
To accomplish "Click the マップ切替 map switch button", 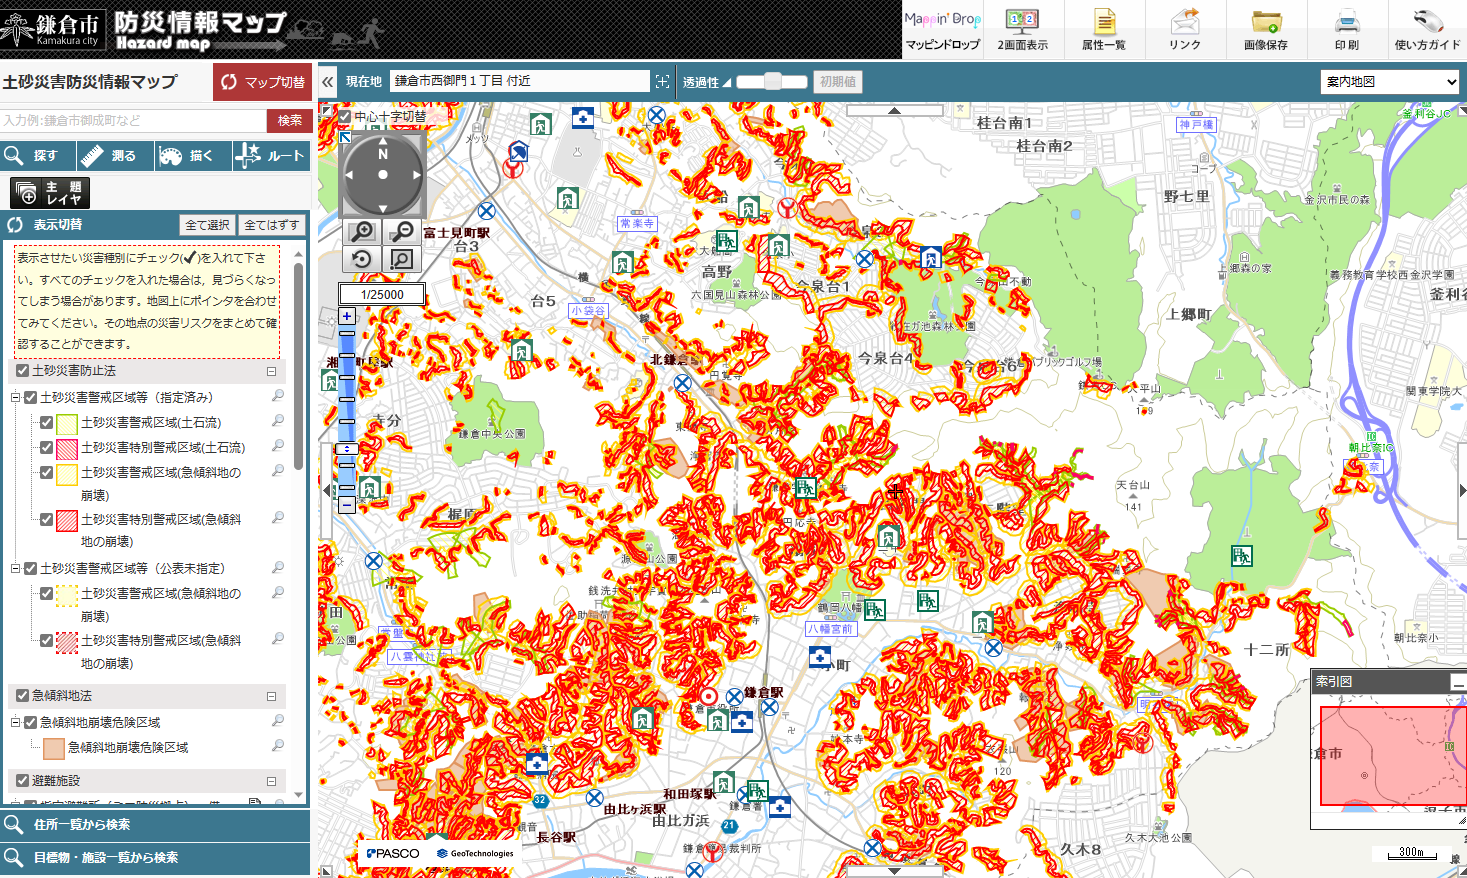I will [x=262, y=82].
